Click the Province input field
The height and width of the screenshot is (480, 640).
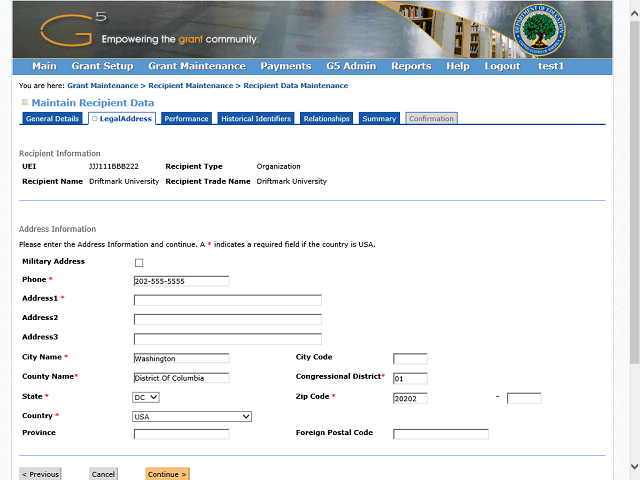click(182, 434)
